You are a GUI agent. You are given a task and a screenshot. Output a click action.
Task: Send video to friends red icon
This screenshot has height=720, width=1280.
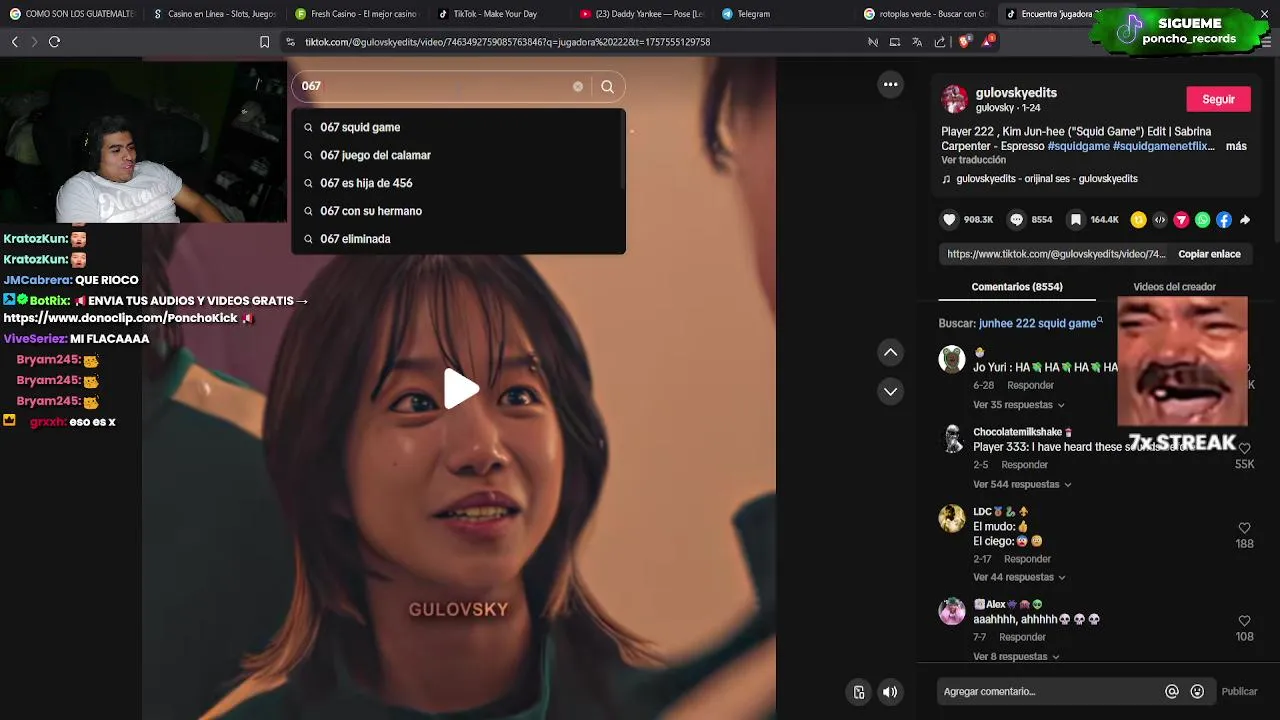(1181, 220)
